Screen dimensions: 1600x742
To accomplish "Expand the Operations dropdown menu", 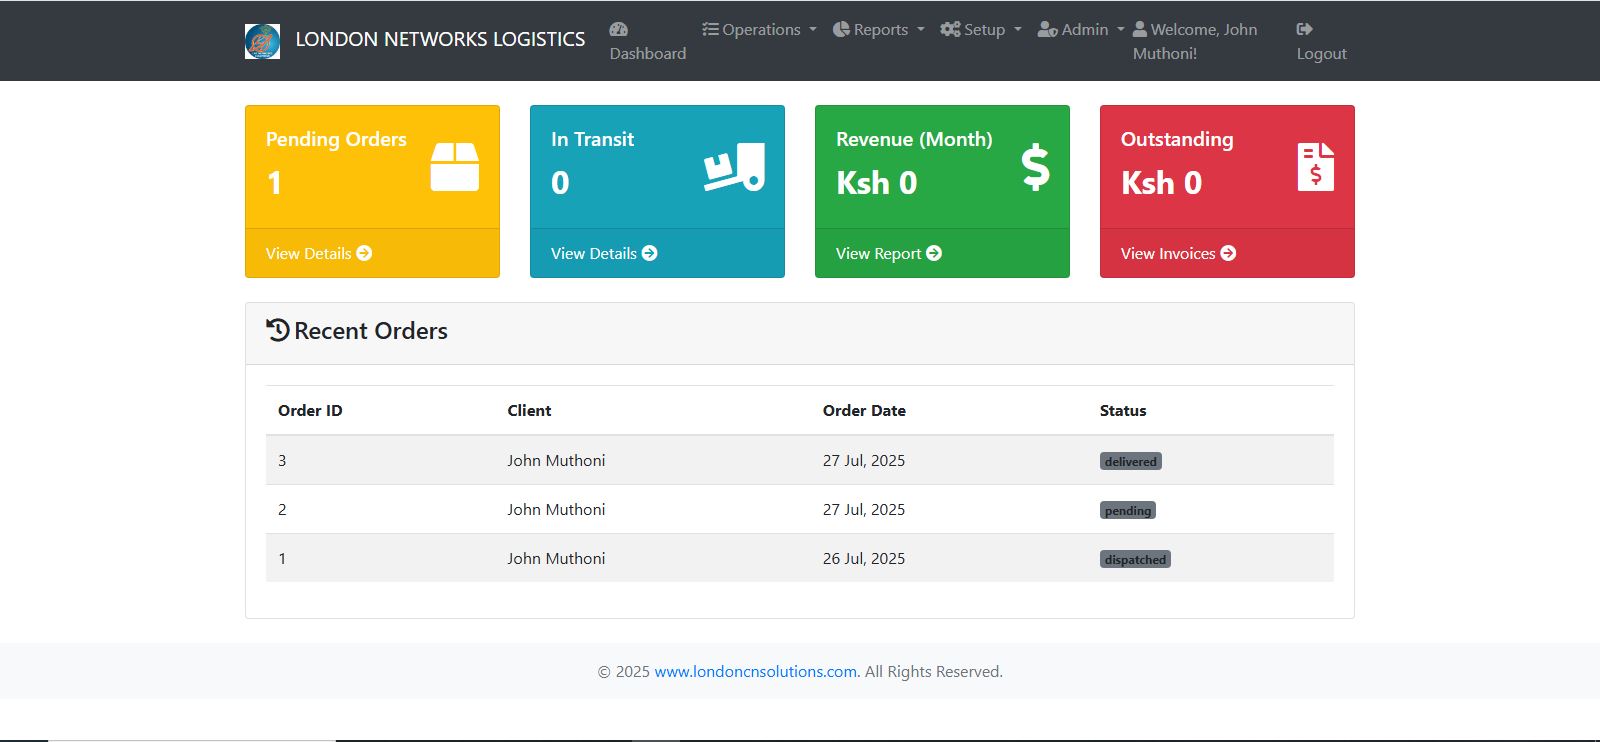I will click(760, 30).
